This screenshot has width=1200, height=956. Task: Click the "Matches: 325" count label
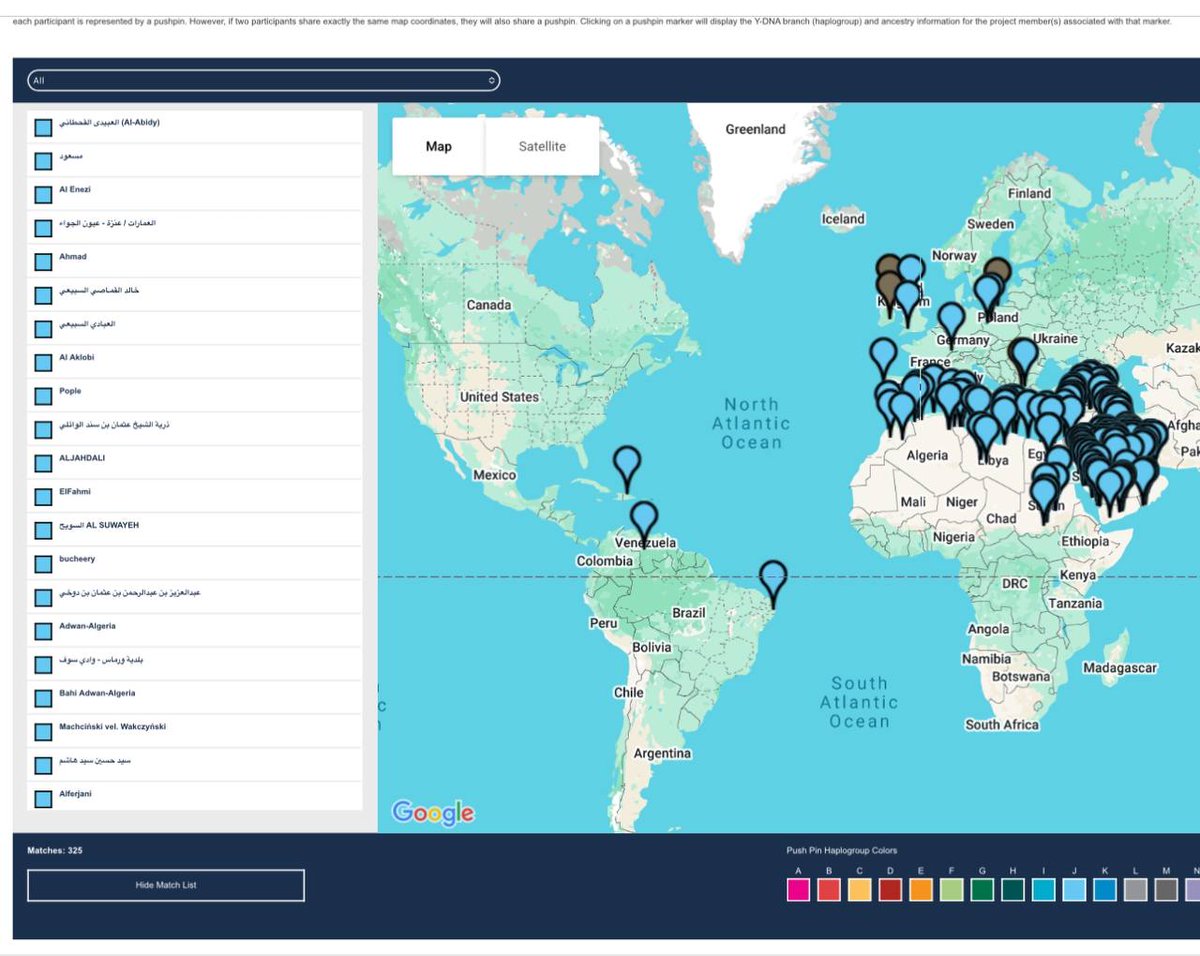coord(55,850)
